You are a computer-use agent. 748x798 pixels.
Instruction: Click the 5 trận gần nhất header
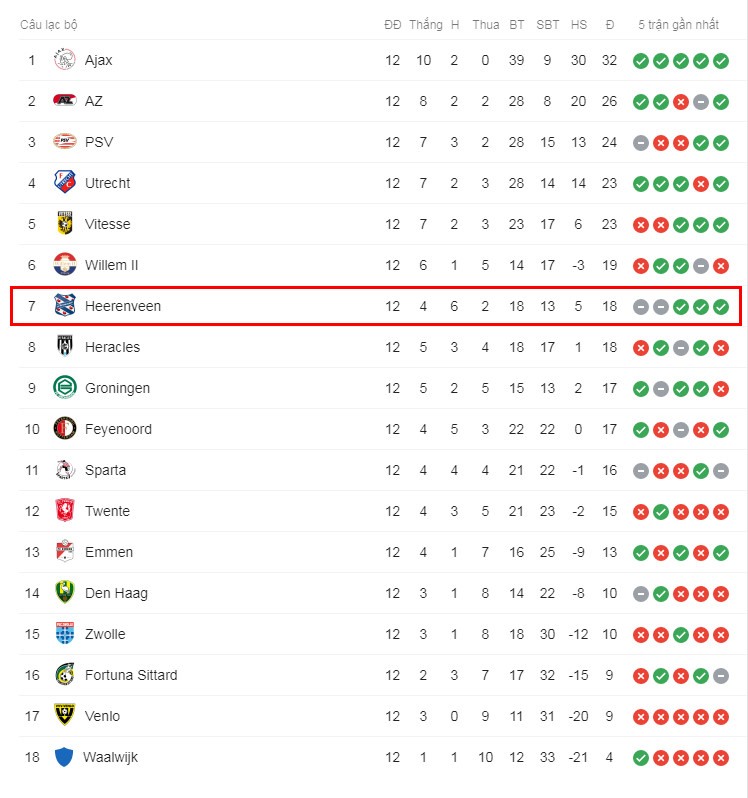tap(678, 24)
